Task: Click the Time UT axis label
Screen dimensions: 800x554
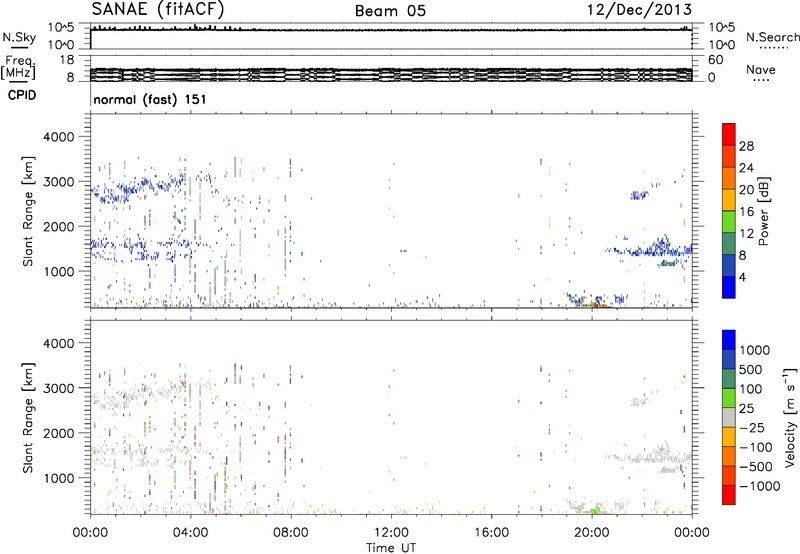Action: [x=391, y=548]
